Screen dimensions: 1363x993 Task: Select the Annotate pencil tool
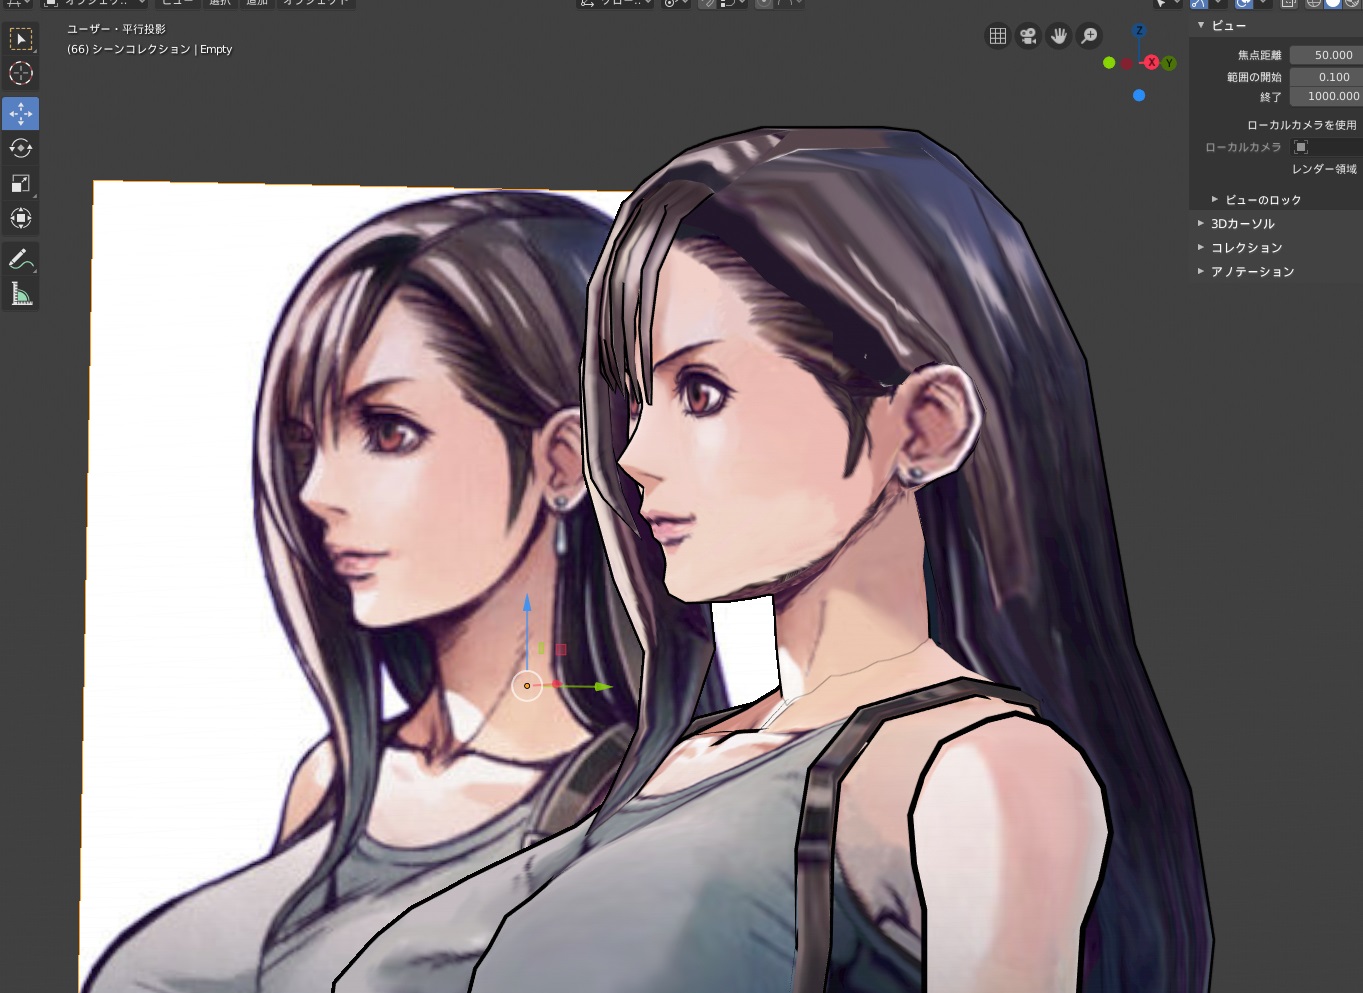tap(20, 259)
